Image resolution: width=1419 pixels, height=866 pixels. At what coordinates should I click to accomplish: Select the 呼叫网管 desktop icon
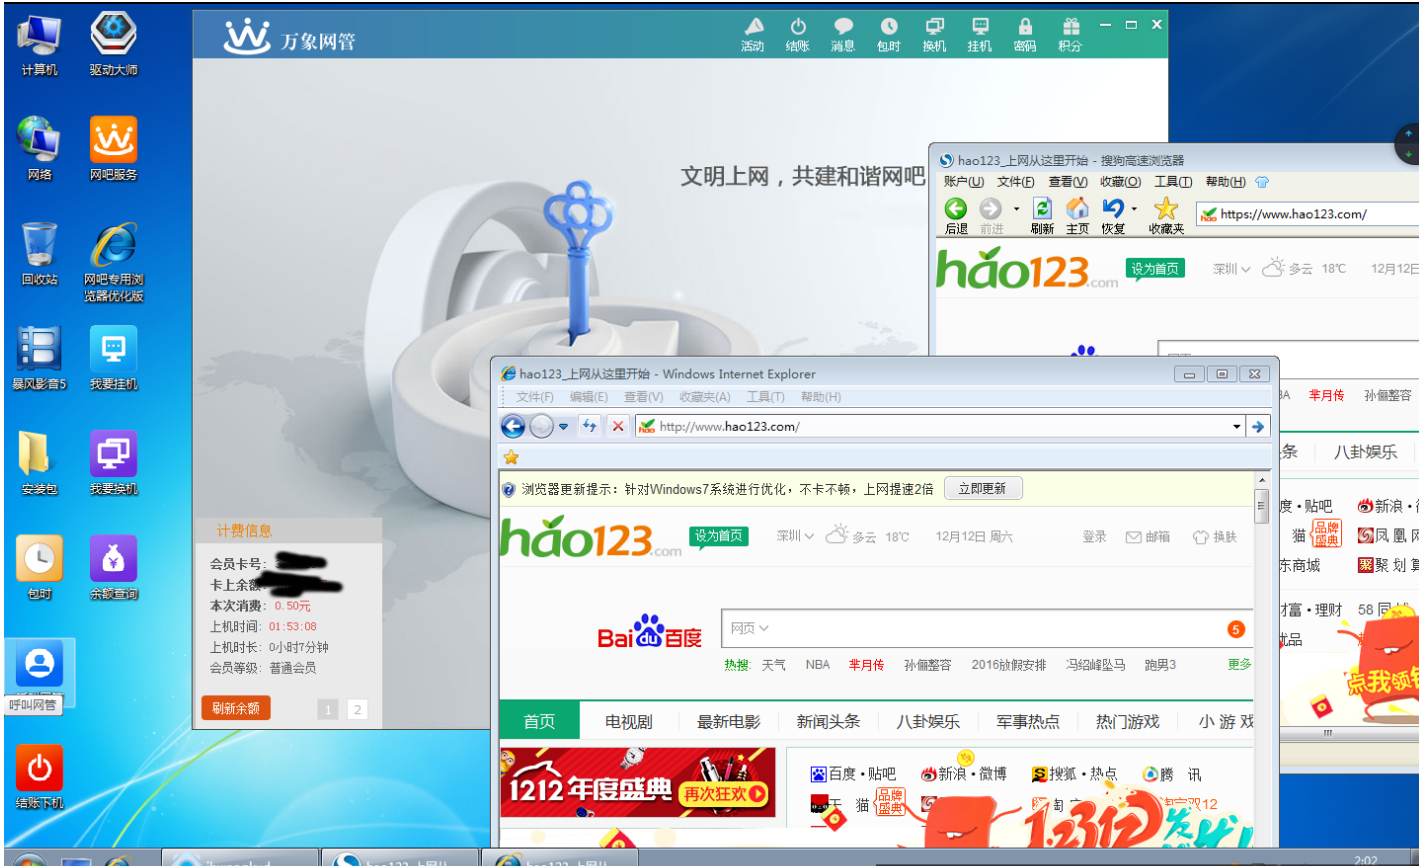(x=38, y=677)
